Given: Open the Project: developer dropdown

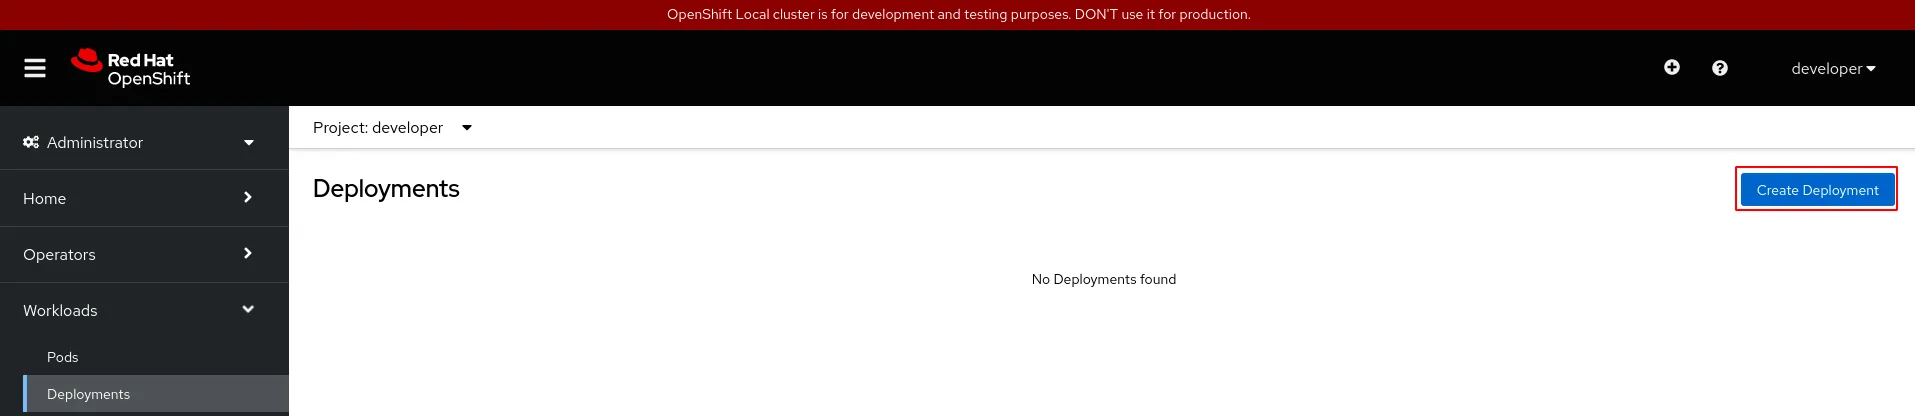Looking at the screenshot, I should coord(392,128).
